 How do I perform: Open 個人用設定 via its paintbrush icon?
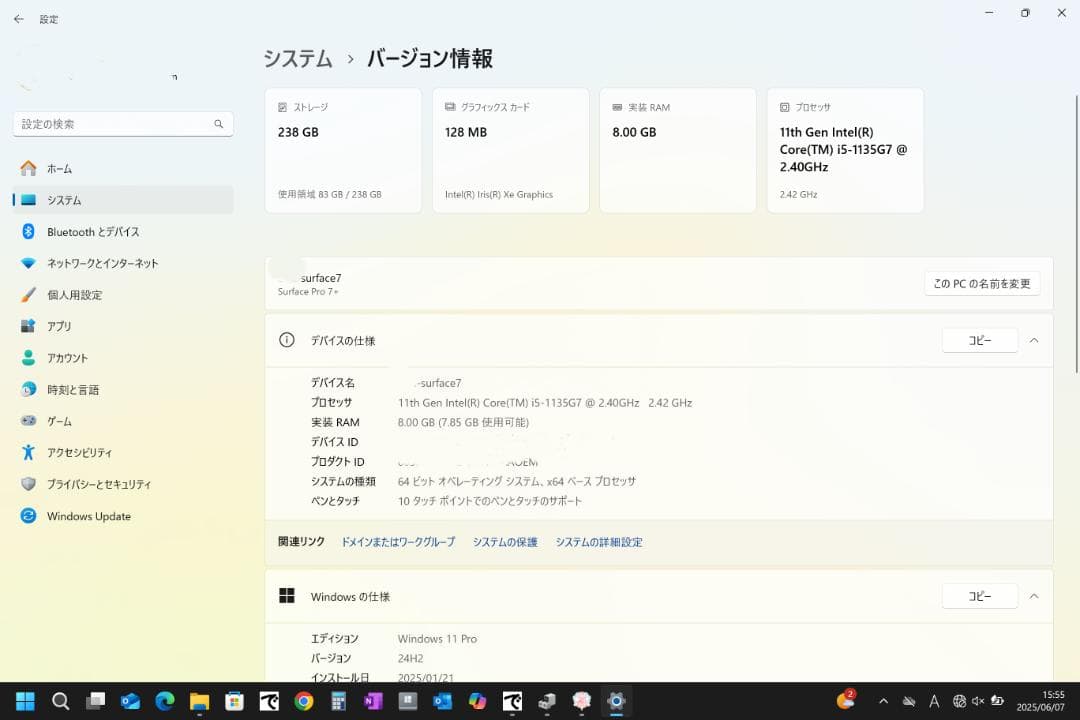point(28,295)
